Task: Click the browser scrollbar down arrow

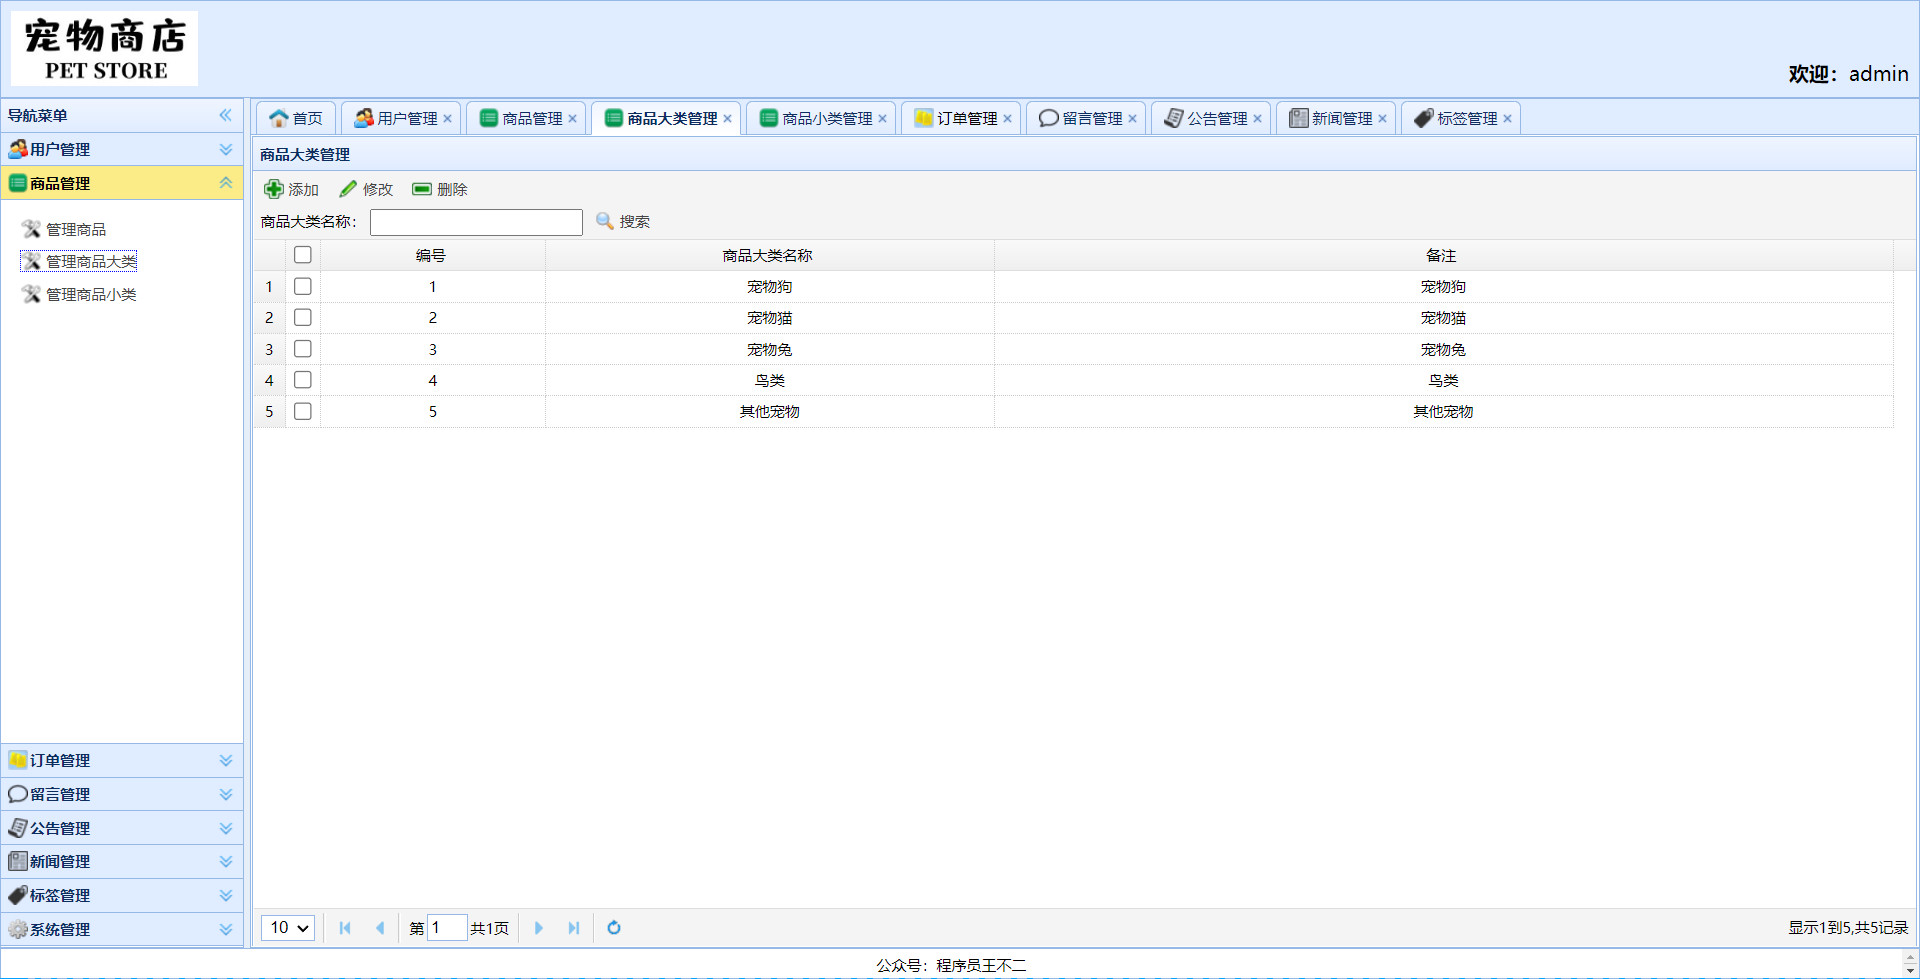Action: click(1910, 970)
